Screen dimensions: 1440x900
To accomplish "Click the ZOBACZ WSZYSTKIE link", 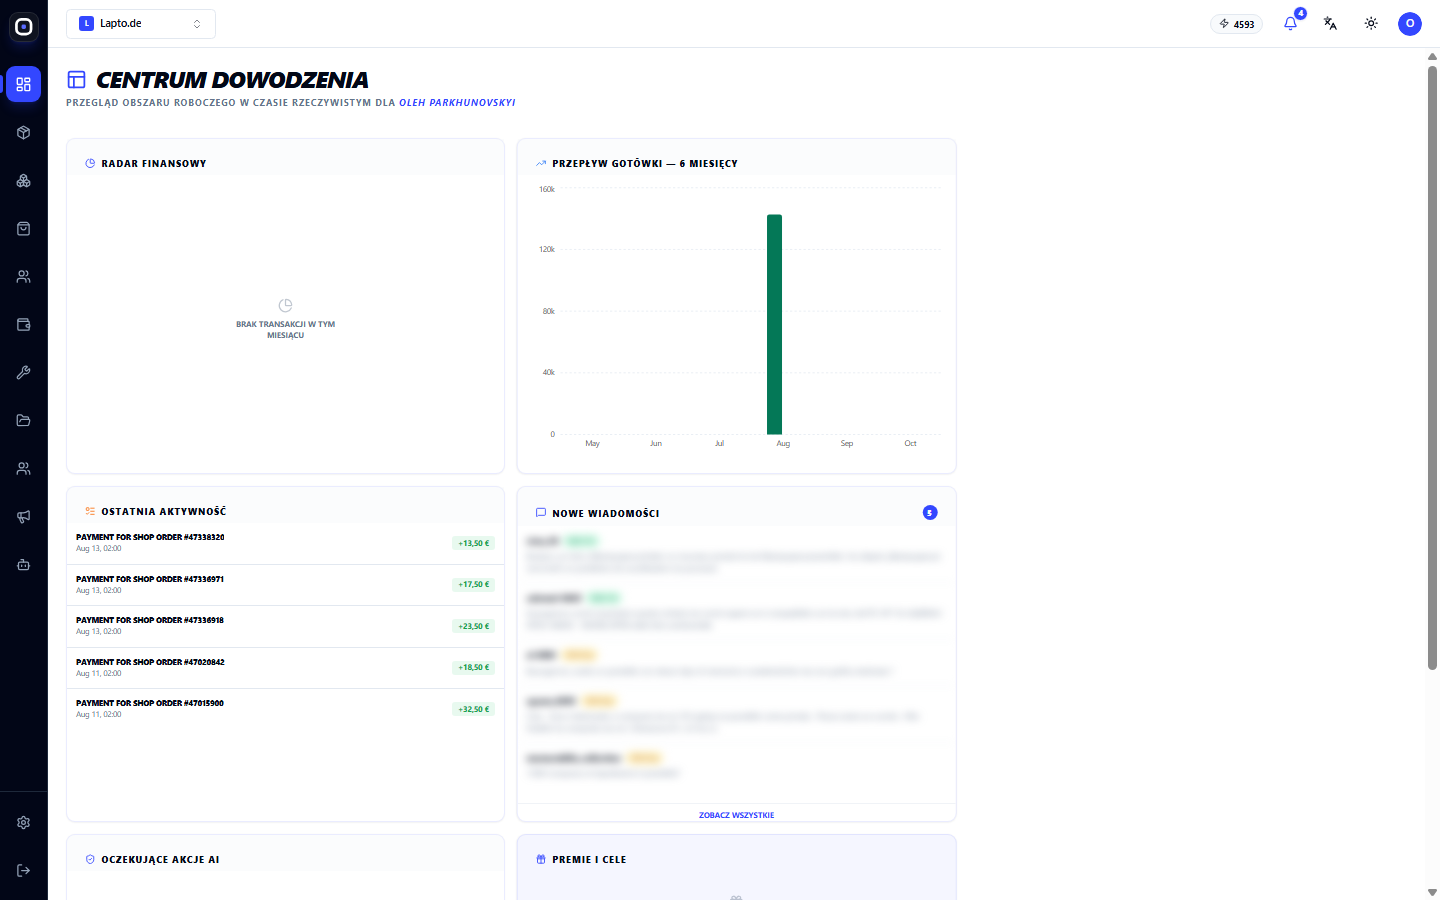I will tap(737, 815).
